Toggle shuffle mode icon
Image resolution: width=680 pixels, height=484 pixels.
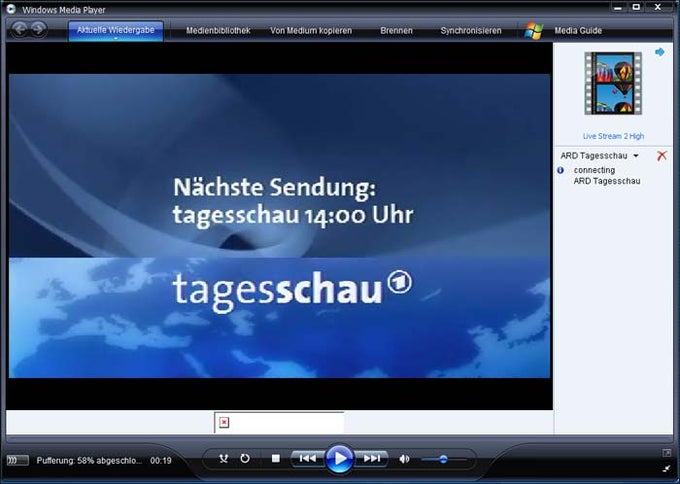click(x=224, y=458)
